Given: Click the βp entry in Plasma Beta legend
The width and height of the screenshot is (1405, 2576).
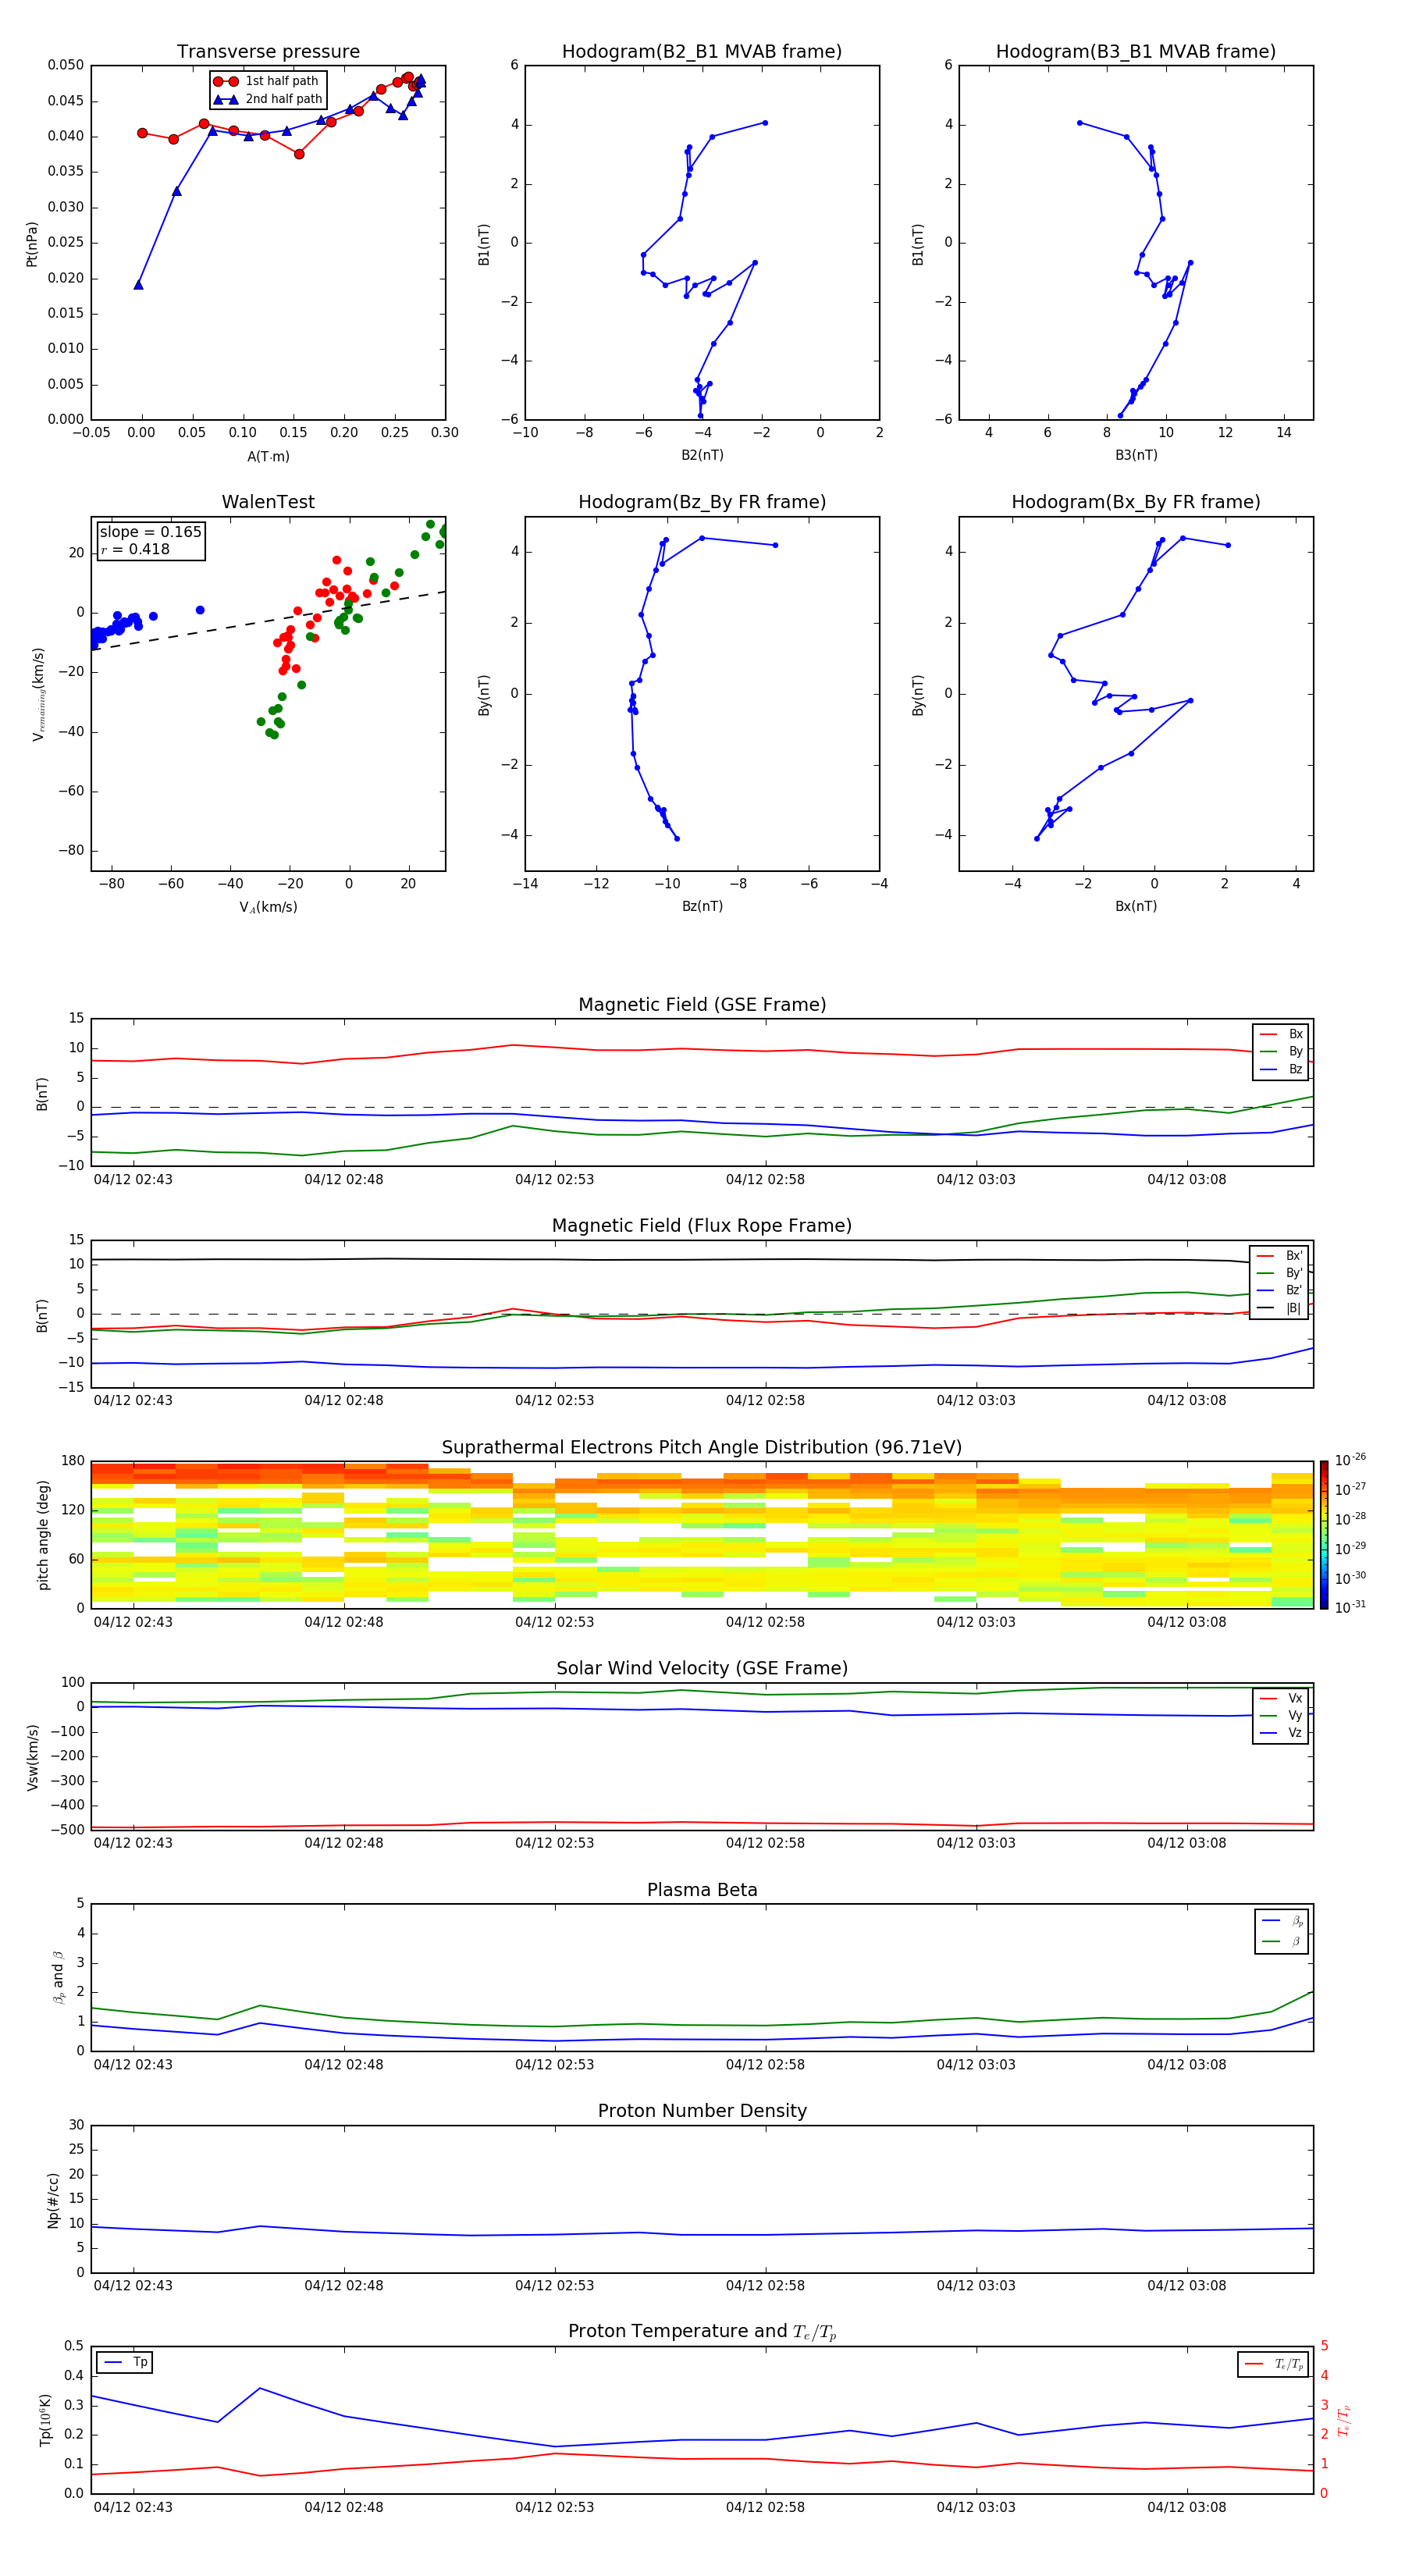Looking at the screenshot, I should 1282,1921.
